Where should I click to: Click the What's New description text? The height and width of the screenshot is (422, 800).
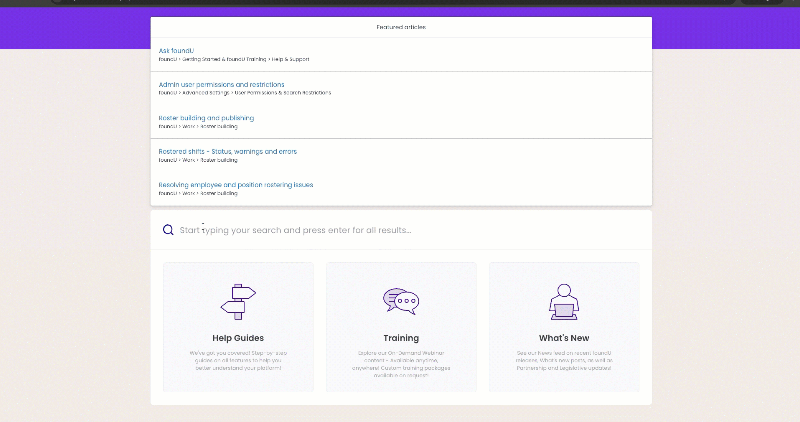pyautogui.click(x=564, y=360)
